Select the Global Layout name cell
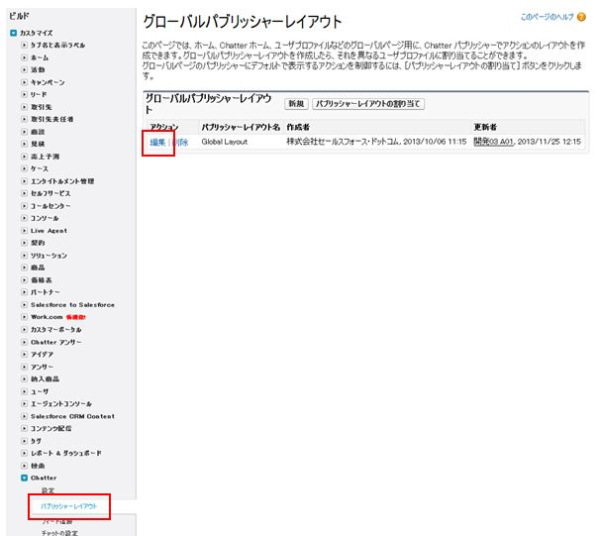Screen dimensions: 600x536 pos(225,142)
